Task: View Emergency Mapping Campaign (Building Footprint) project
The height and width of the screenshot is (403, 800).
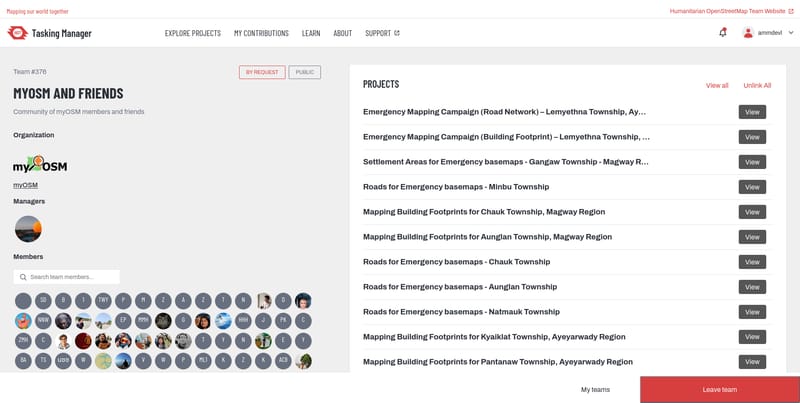Action: coord(752,137)
